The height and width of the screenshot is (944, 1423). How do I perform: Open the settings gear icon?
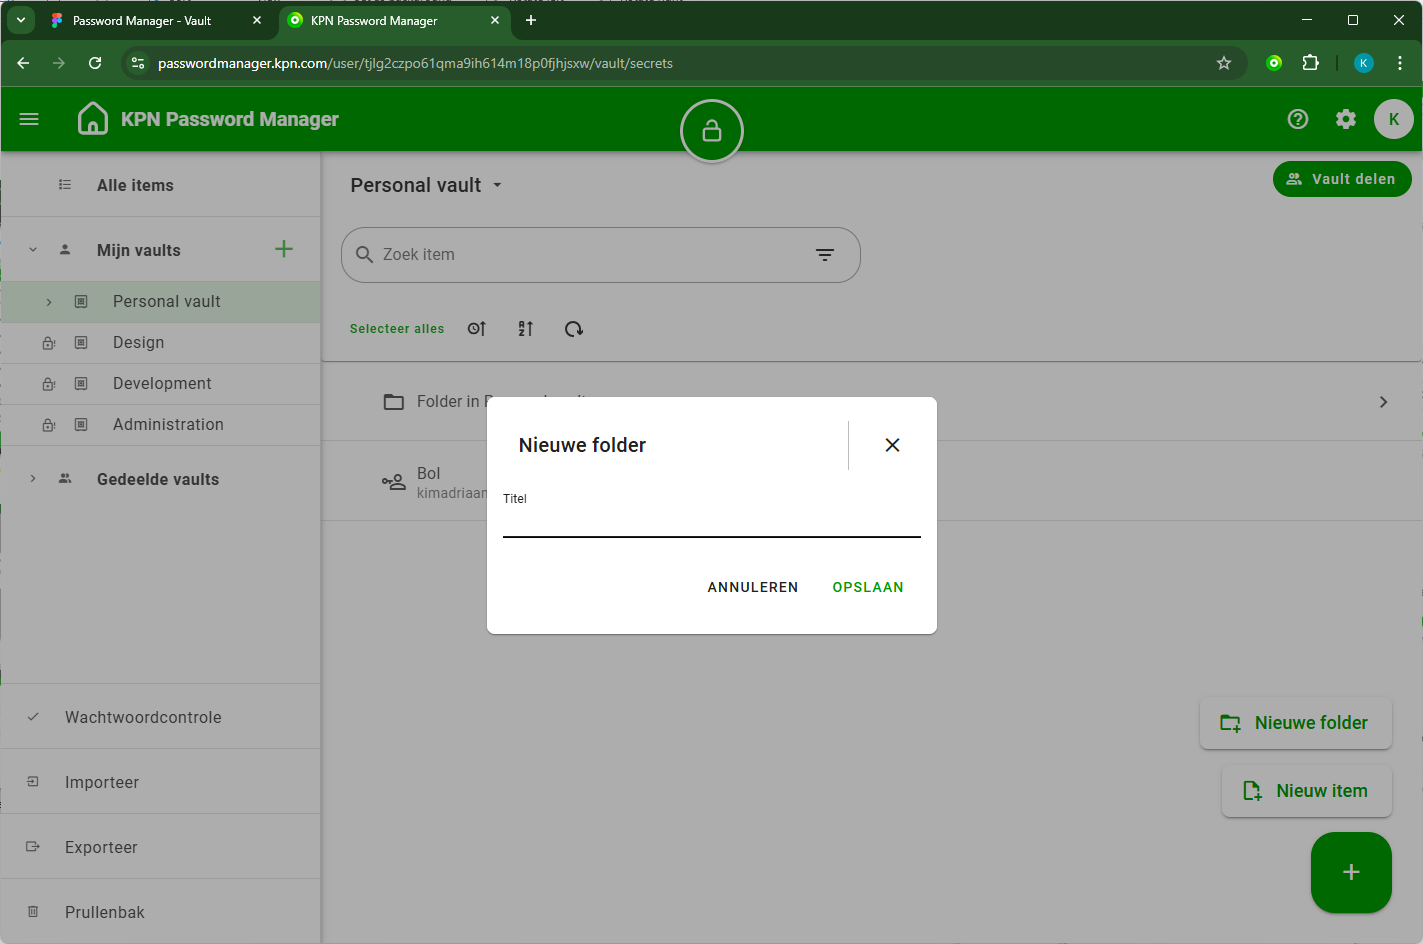click(1346, 119)
